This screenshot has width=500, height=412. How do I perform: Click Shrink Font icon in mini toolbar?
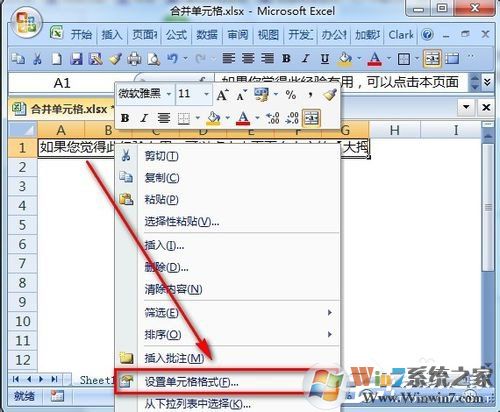[x=241, y=95]
